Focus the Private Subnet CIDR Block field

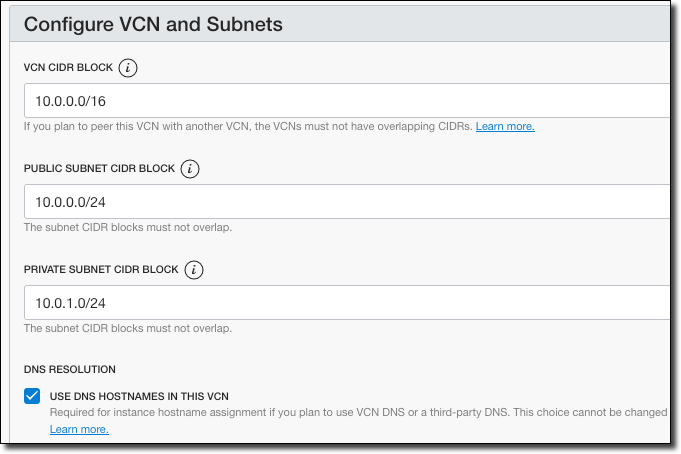point(340,302)
